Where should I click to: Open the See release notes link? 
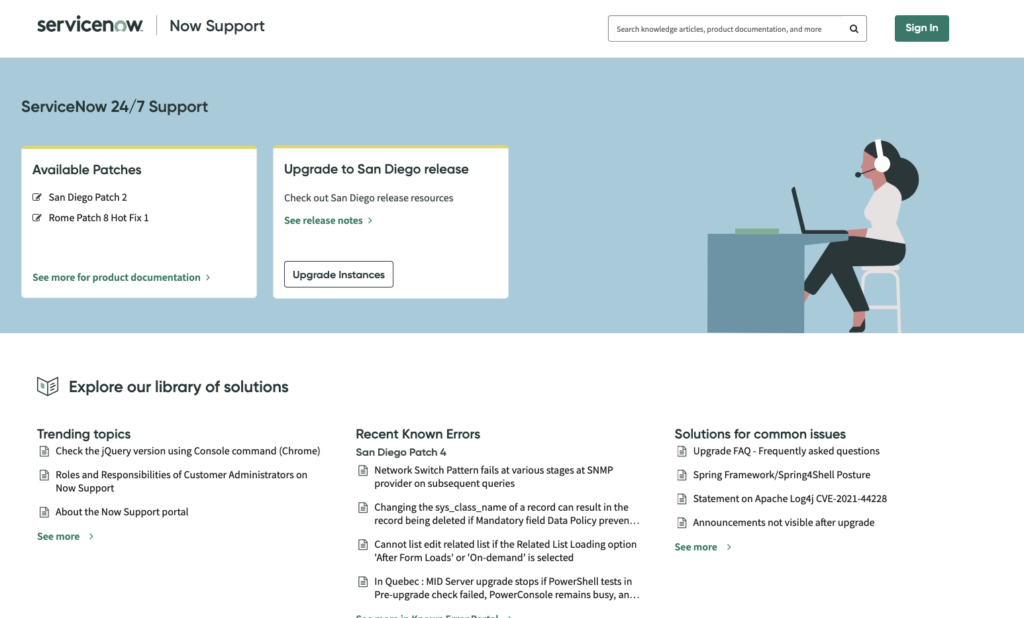click(323, 221)
